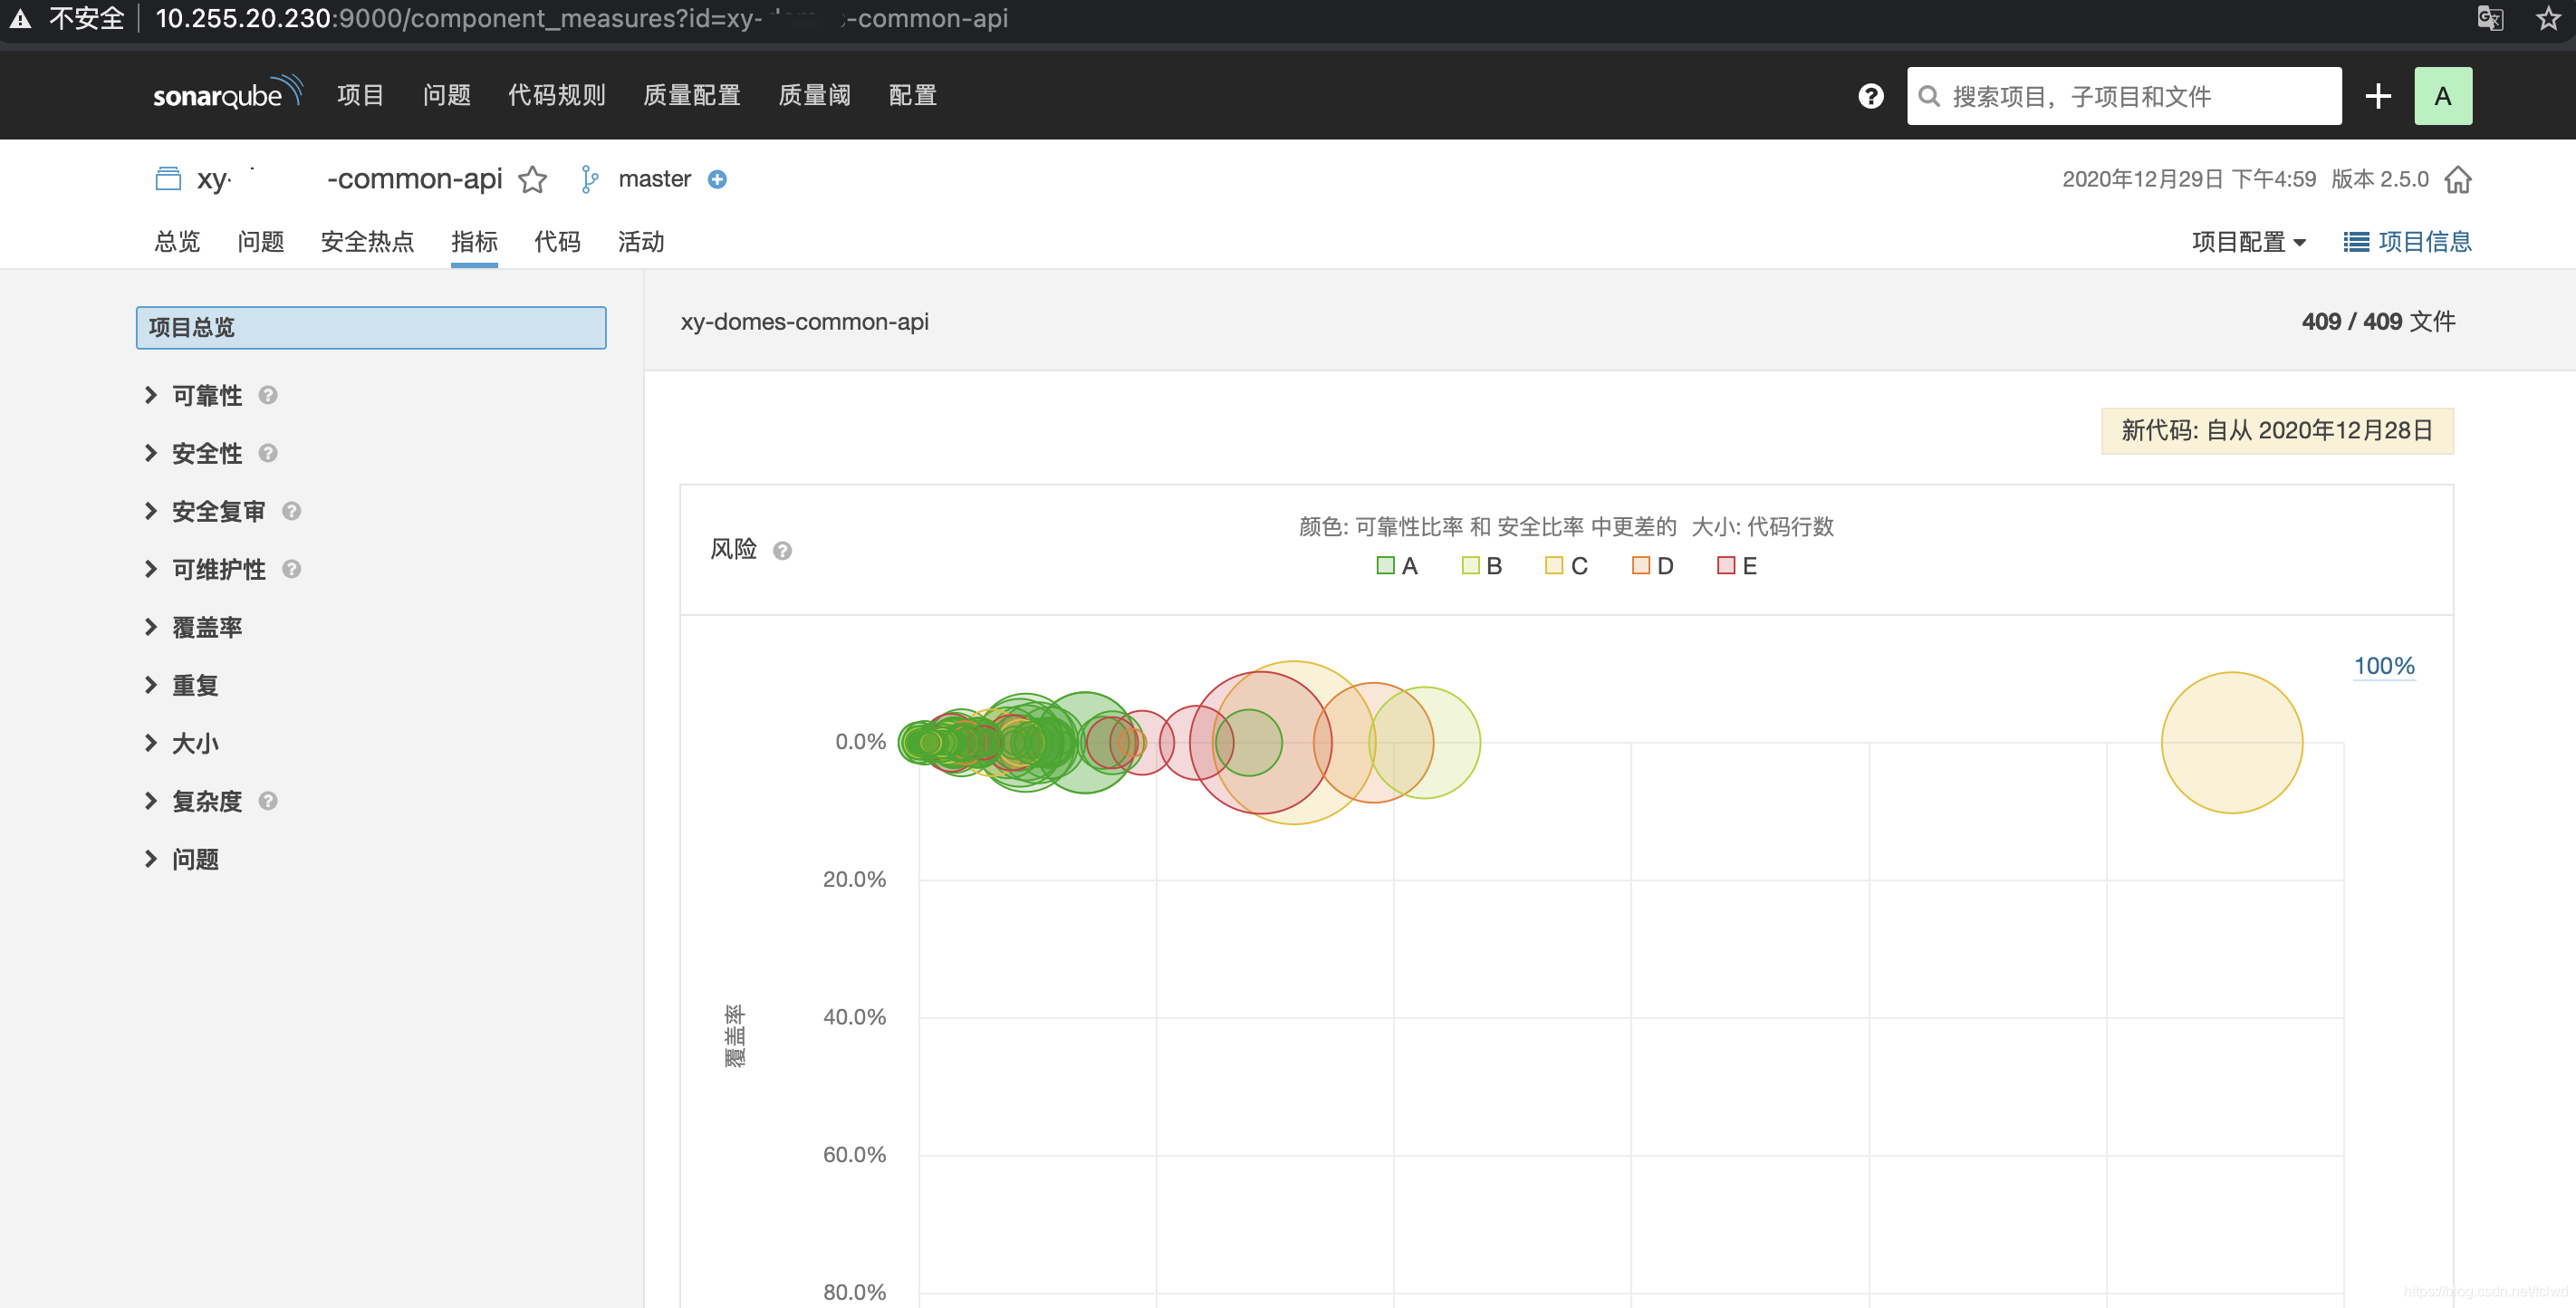Click the master branch icon

click(590, 179)
